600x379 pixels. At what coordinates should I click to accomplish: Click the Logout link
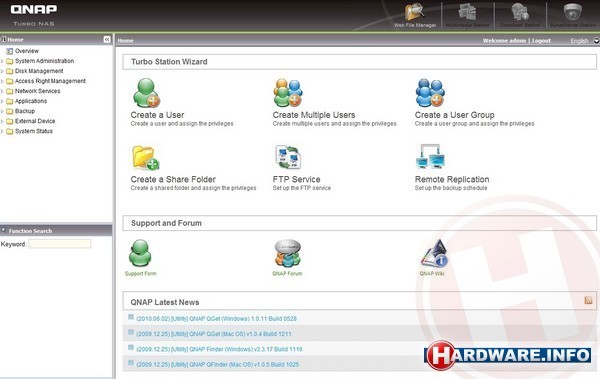coord(541,41)
